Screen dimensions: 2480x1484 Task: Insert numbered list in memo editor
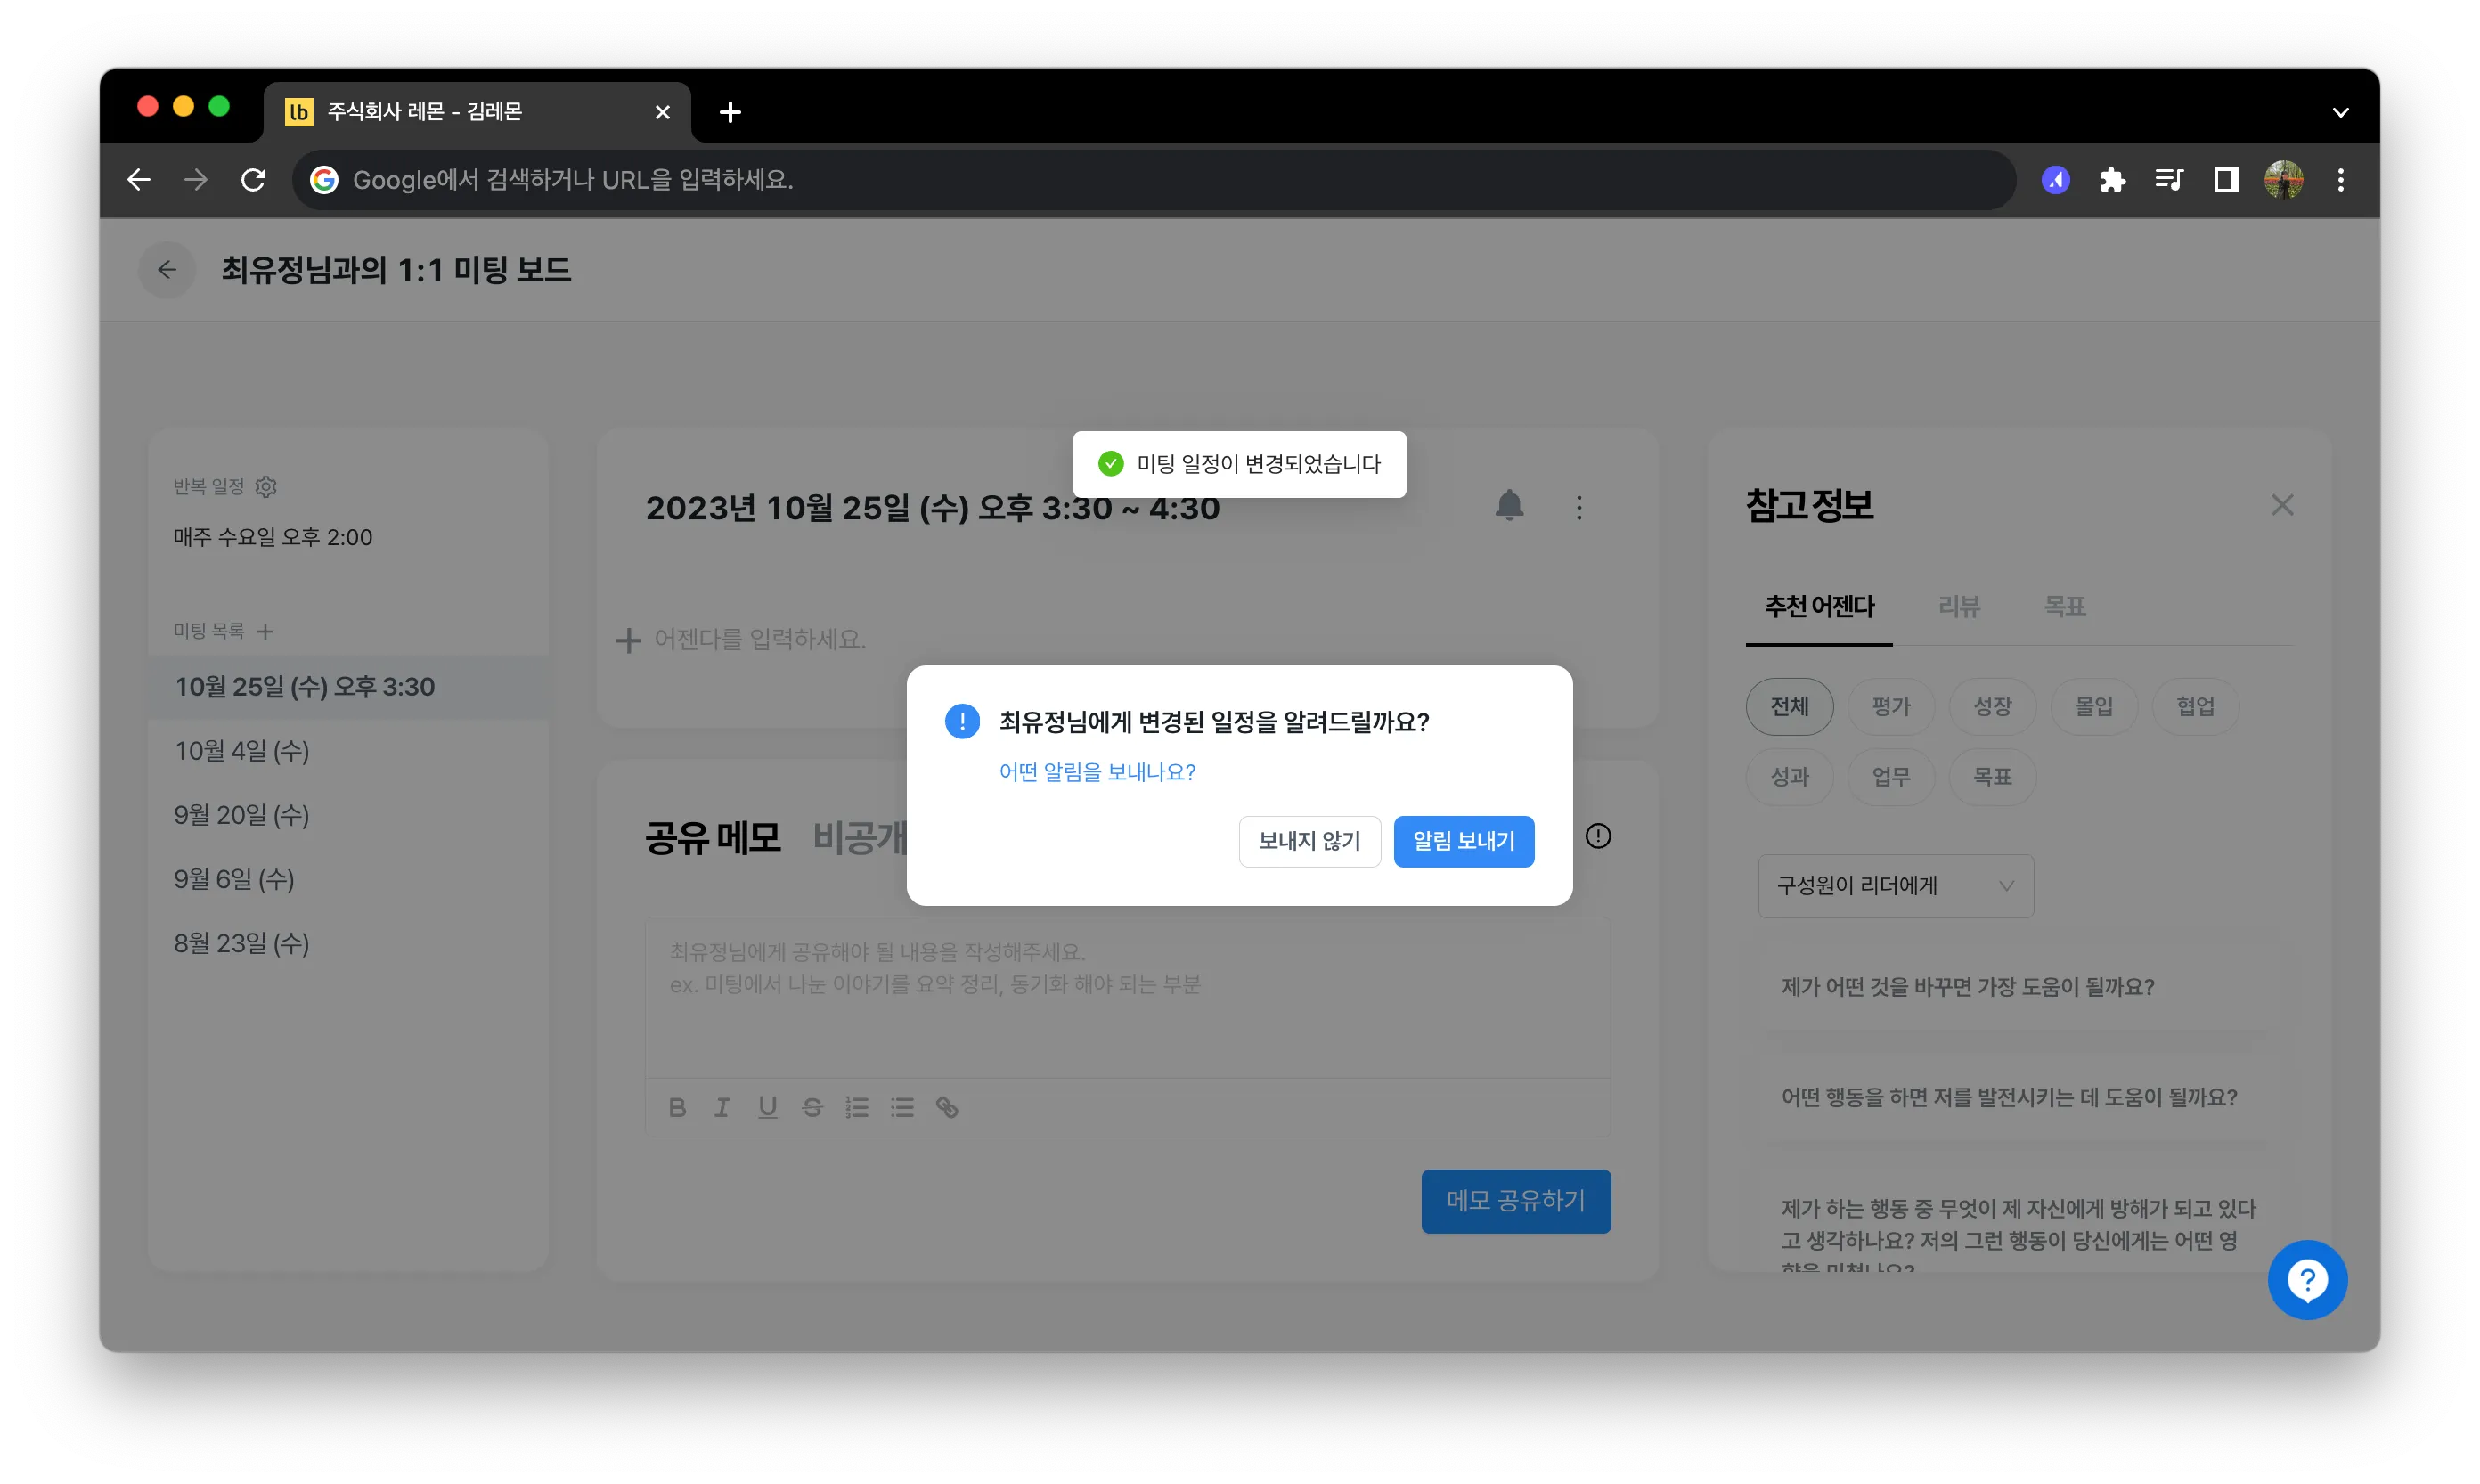click(x=857, y=1107)
